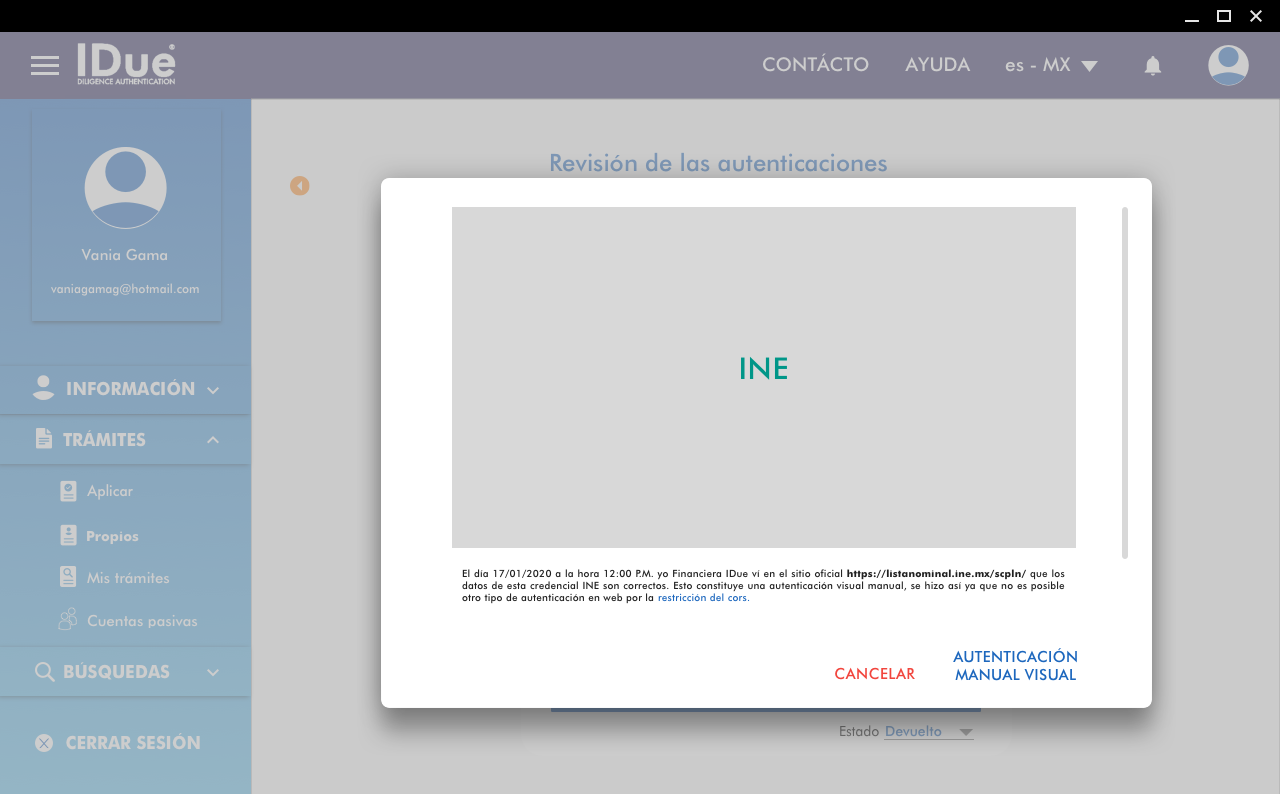Follow the restricción del cors link
The height and width of the screenshot is (794, 1280).
click(x=703, y=598)
